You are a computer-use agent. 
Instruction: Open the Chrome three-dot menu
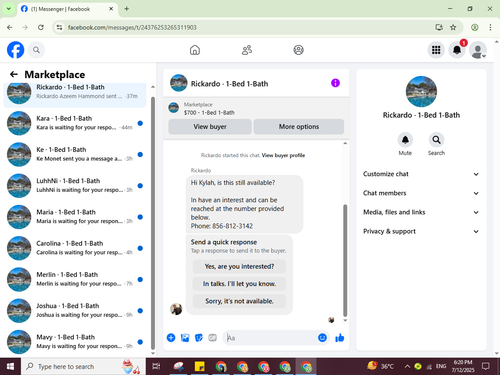[x=490, y=27]
